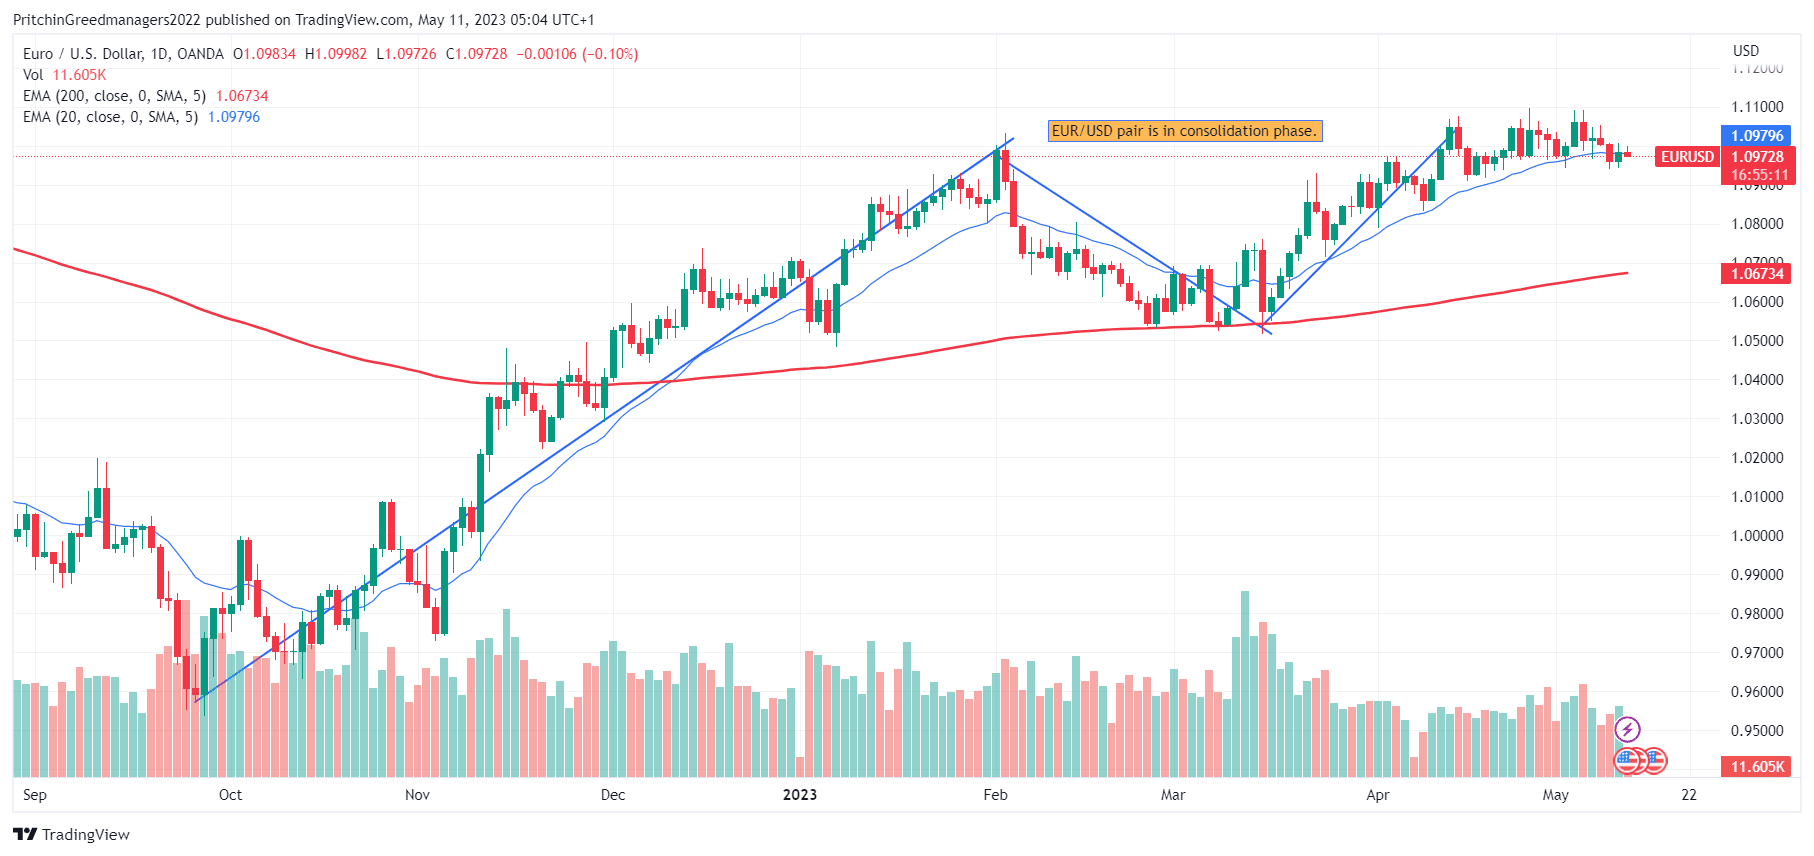Click the EMA 200 legend value 1.06734
Image resolution: width=1814 pixels, height=856 pixels.
[242, 96]
